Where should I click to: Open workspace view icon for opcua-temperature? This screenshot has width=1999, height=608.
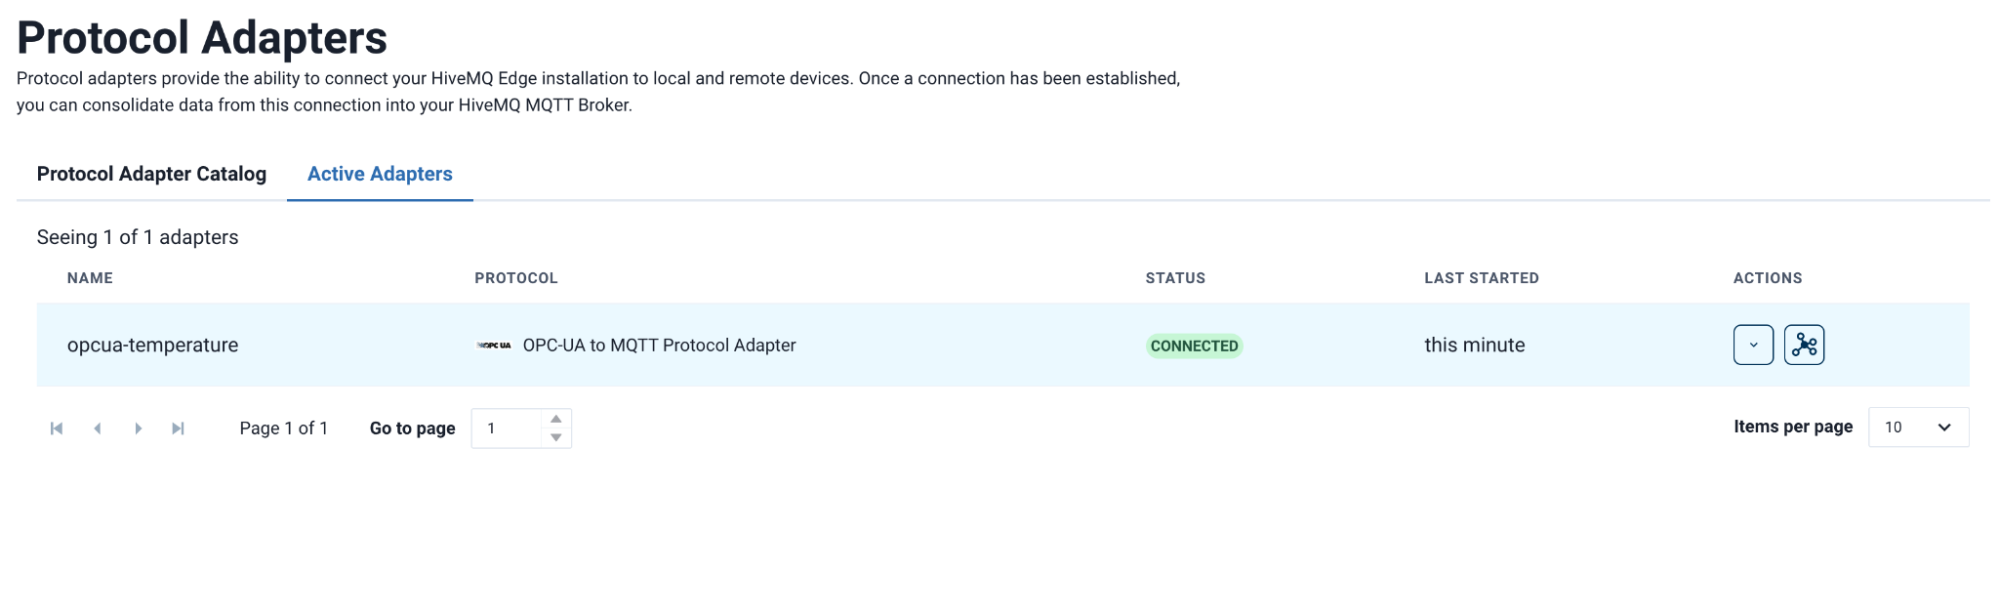point(1803,345)
